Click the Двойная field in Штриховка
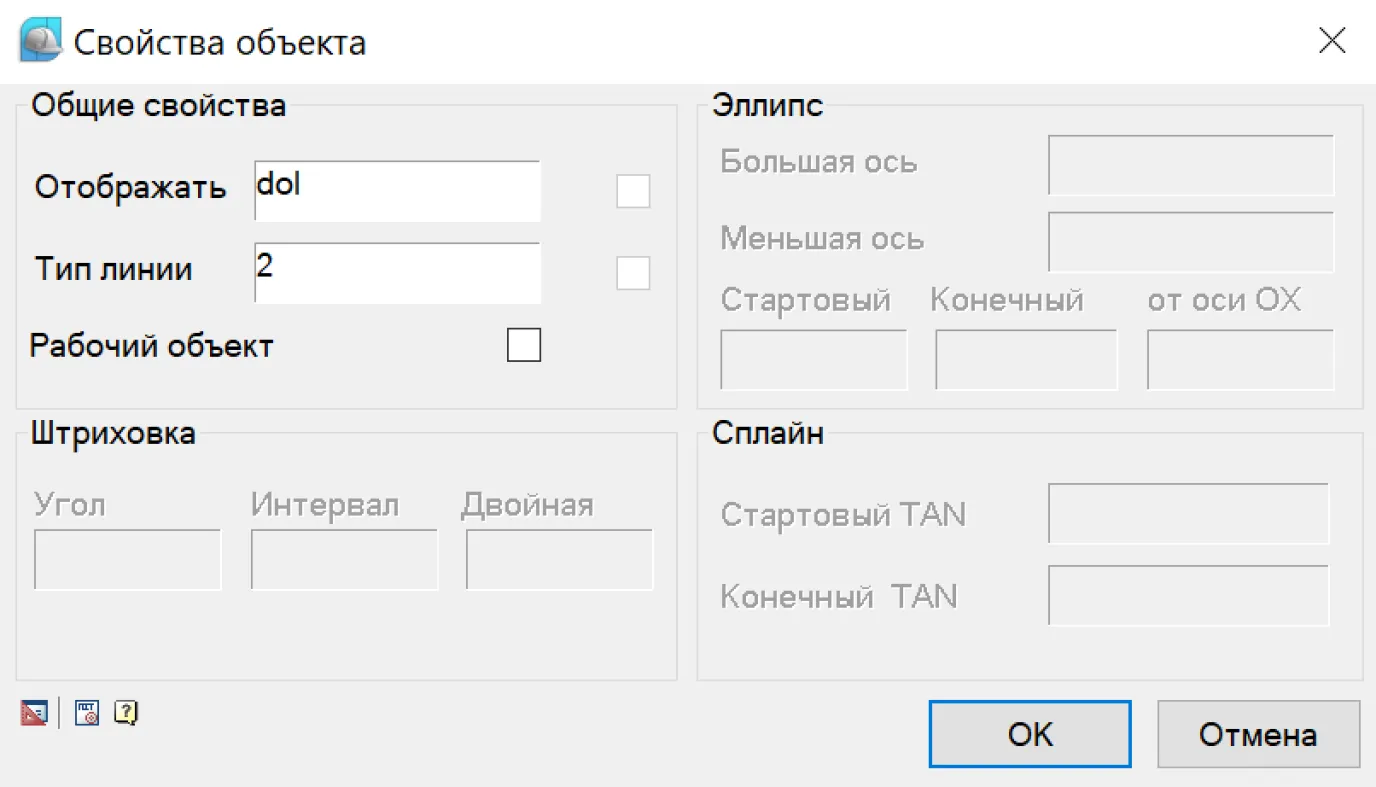The image size is (1376, 787). pyautogui.click(x=559, y=559)
